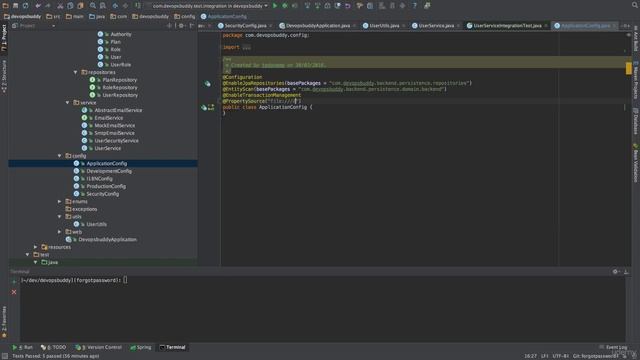This screenshot has height=360, width=640.
Task: Expand the resources folder
Action: 36,247
